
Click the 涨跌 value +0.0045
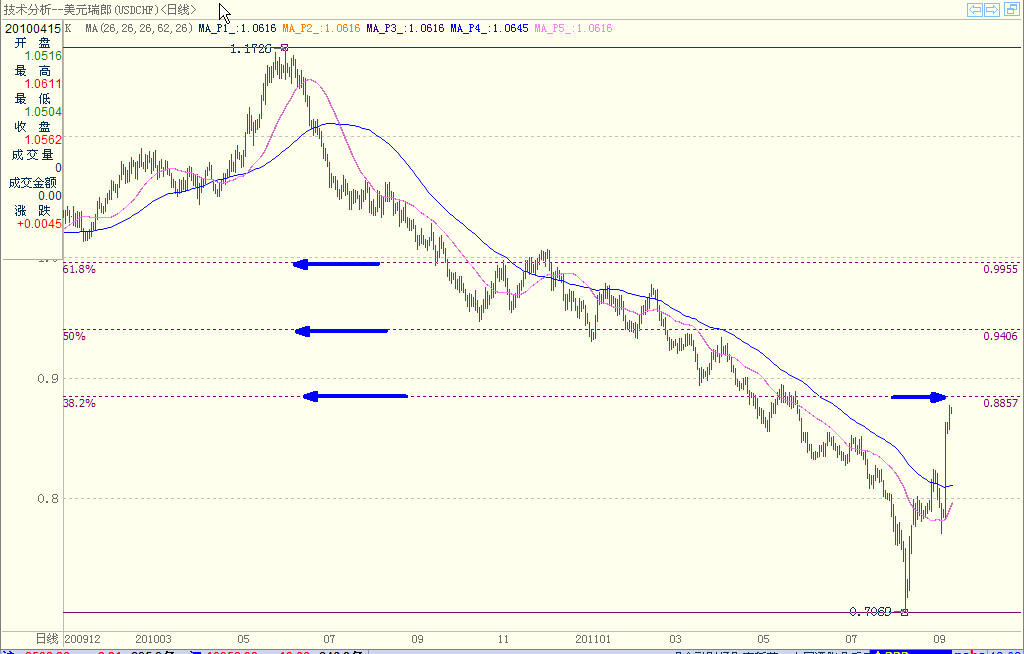pos(40,224)
